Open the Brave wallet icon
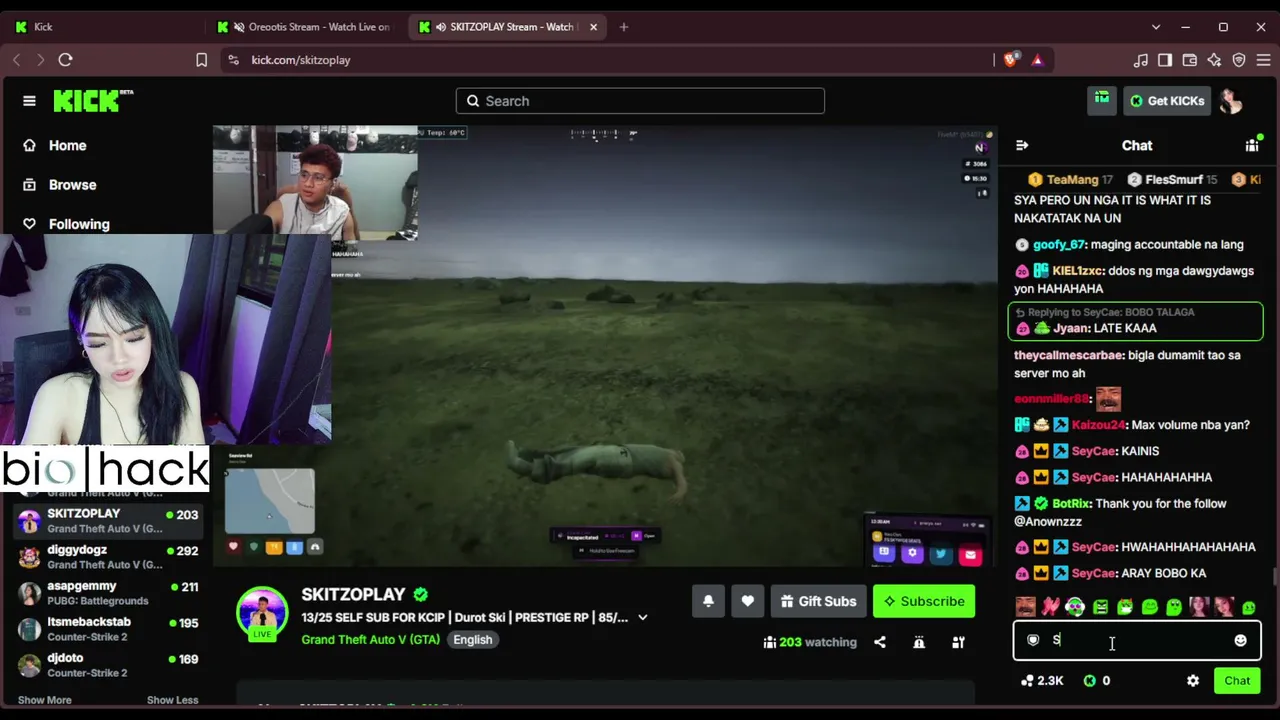This screenshot has width=1280, height=720. (x=1190, y=60)
